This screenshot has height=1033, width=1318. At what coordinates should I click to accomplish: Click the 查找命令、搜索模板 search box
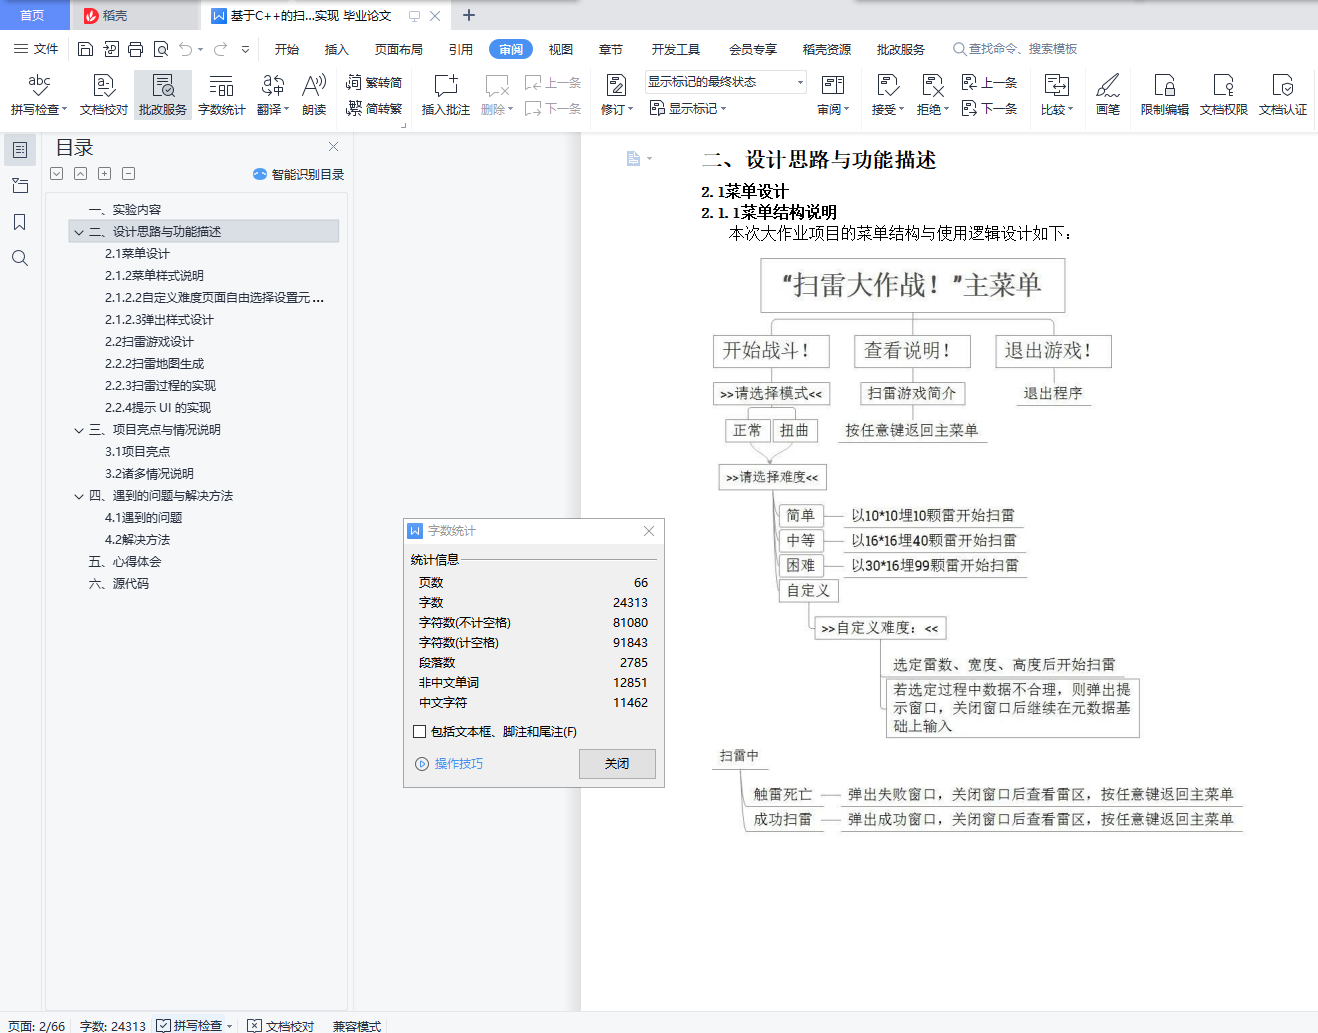[x=1016, y=49]
